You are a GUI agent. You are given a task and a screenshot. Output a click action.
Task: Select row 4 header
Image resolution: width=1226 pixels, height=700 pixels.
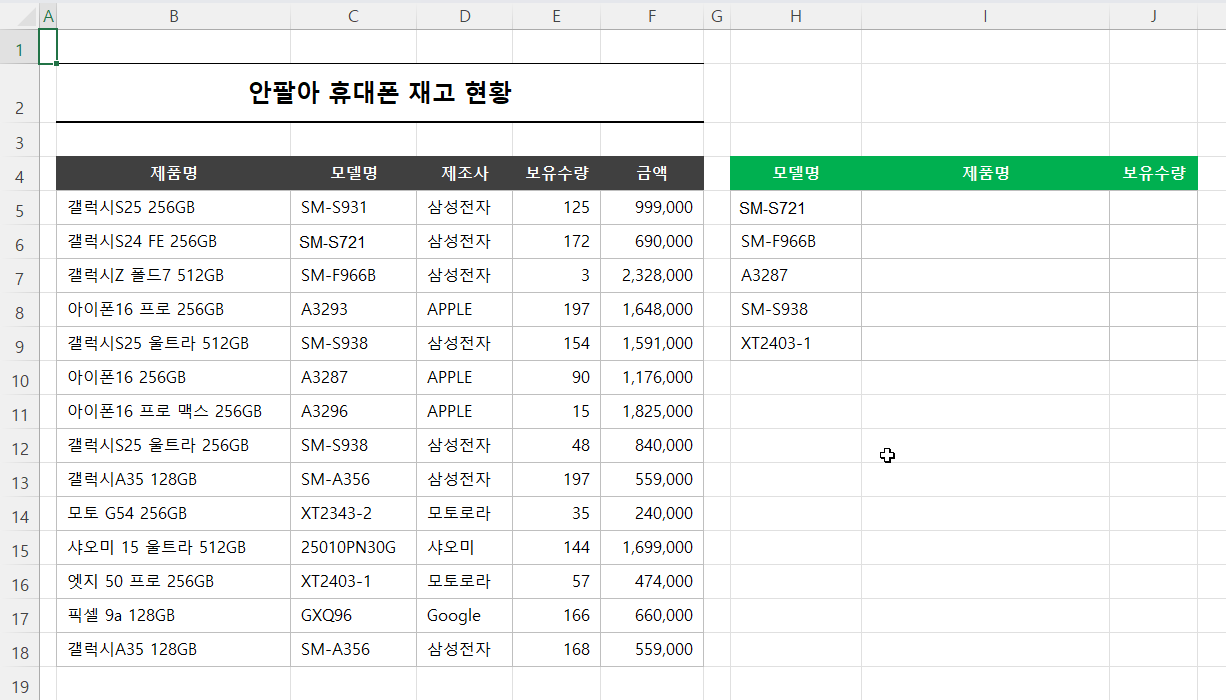[20, 174]
